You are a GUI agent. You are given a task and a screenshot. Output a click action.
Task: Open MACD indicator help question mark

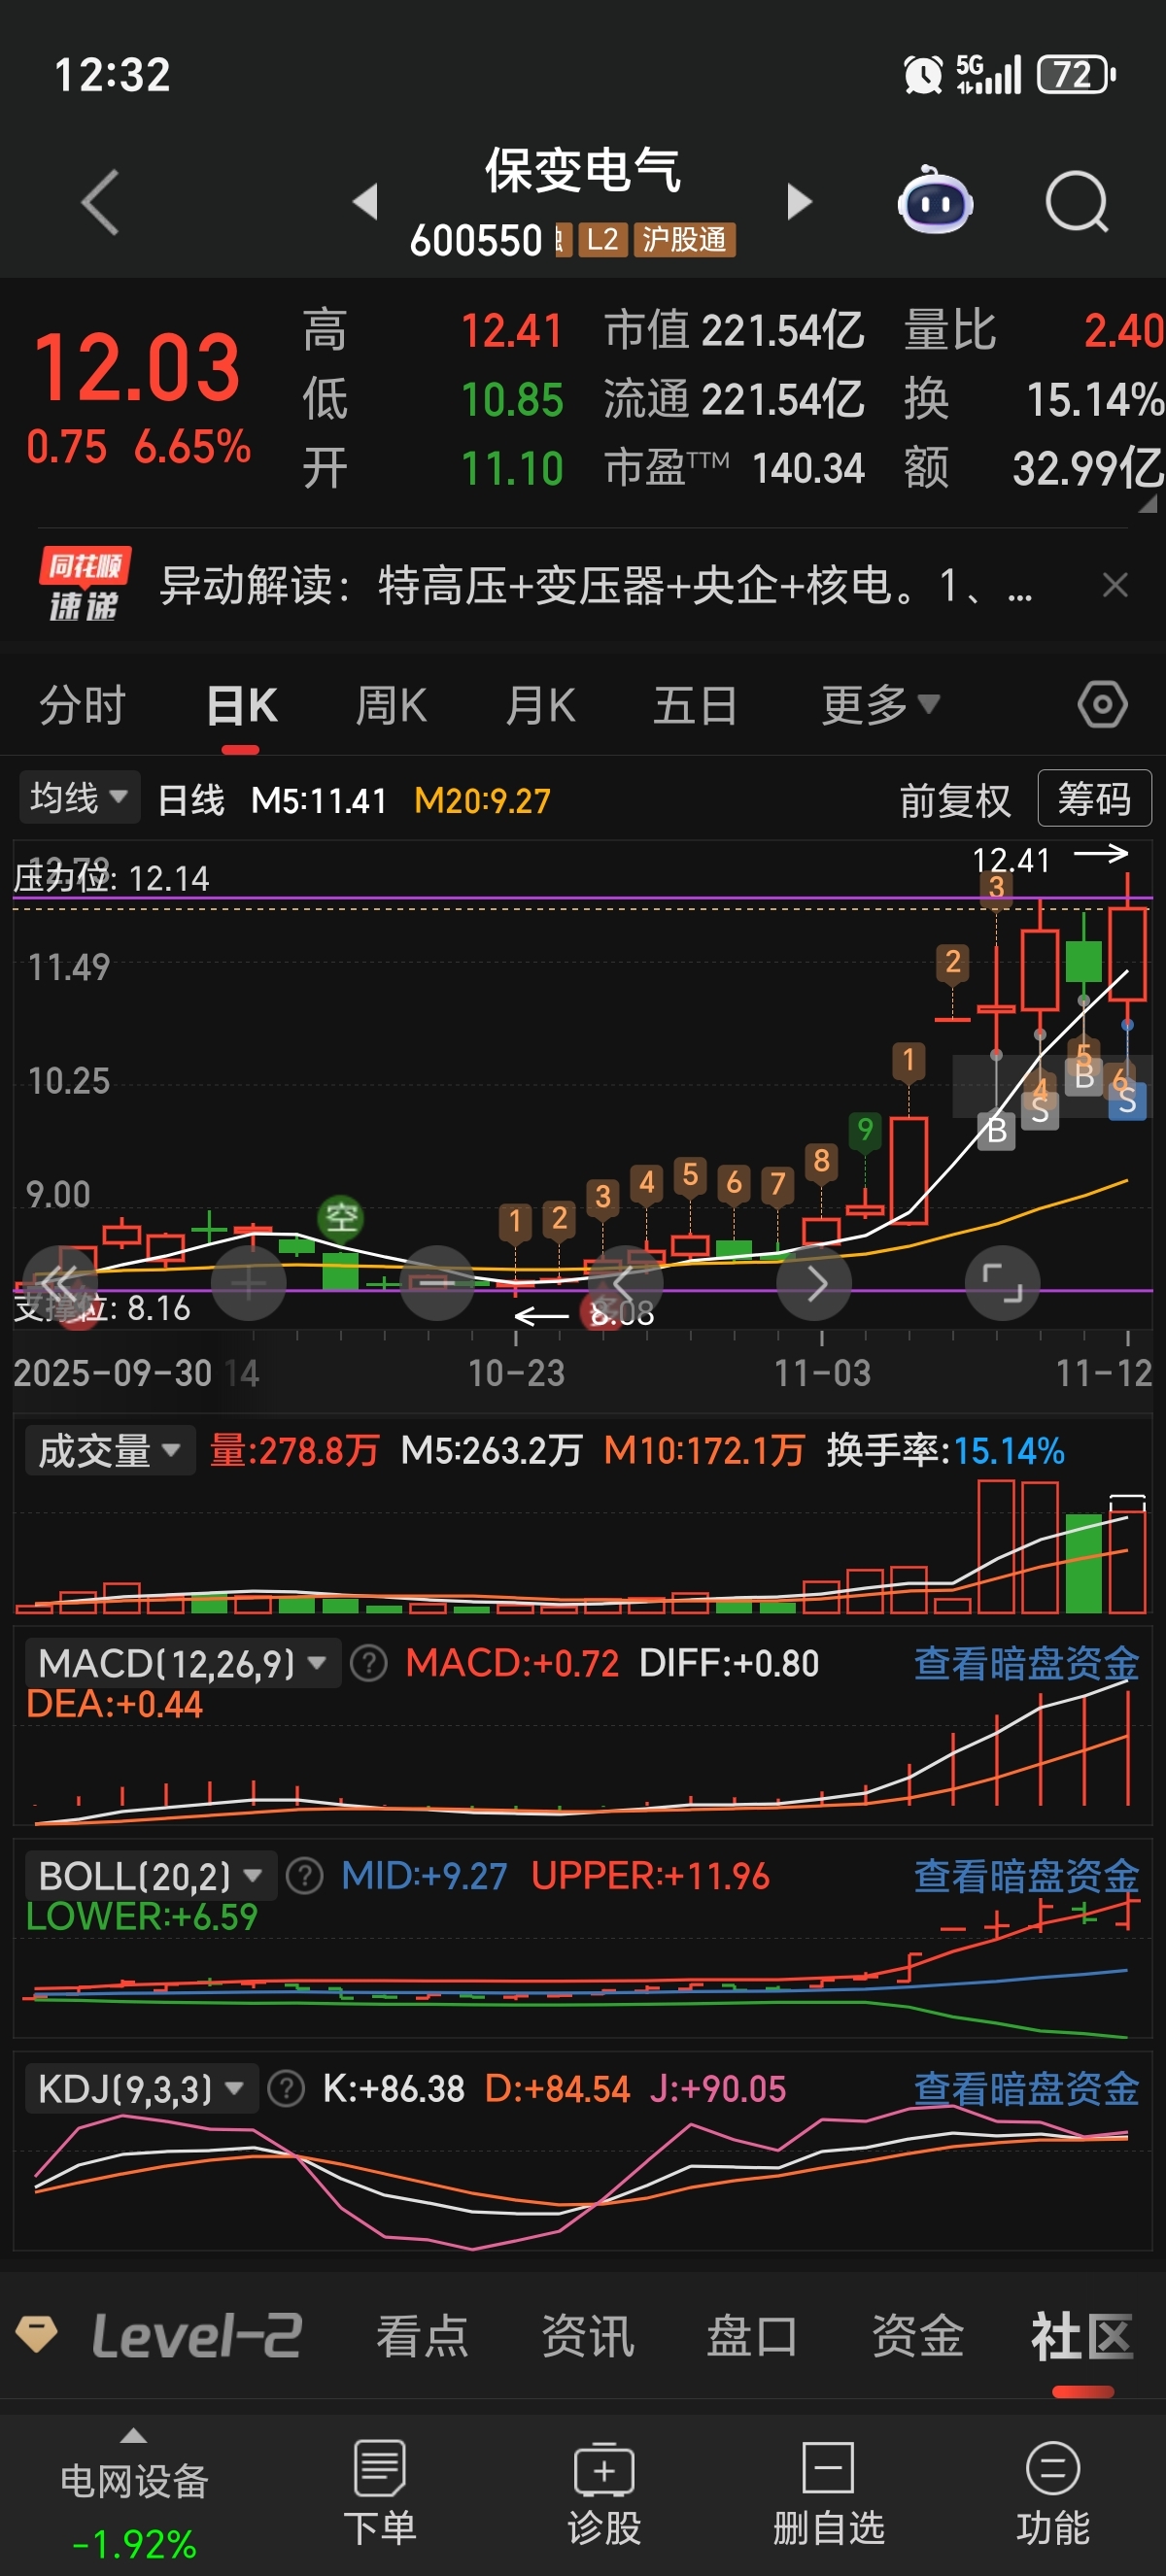click(369, 1664)
